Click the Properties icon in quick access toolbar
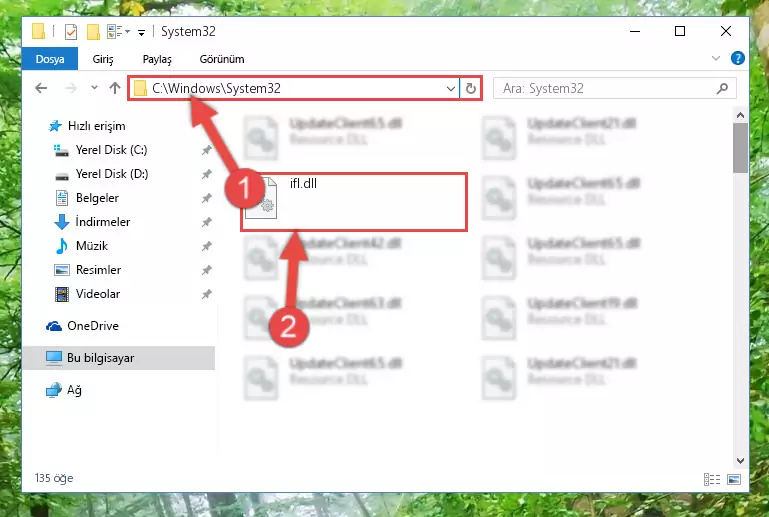Image resolution: width=769 pixels, height=517 pixels. (71, 32)
